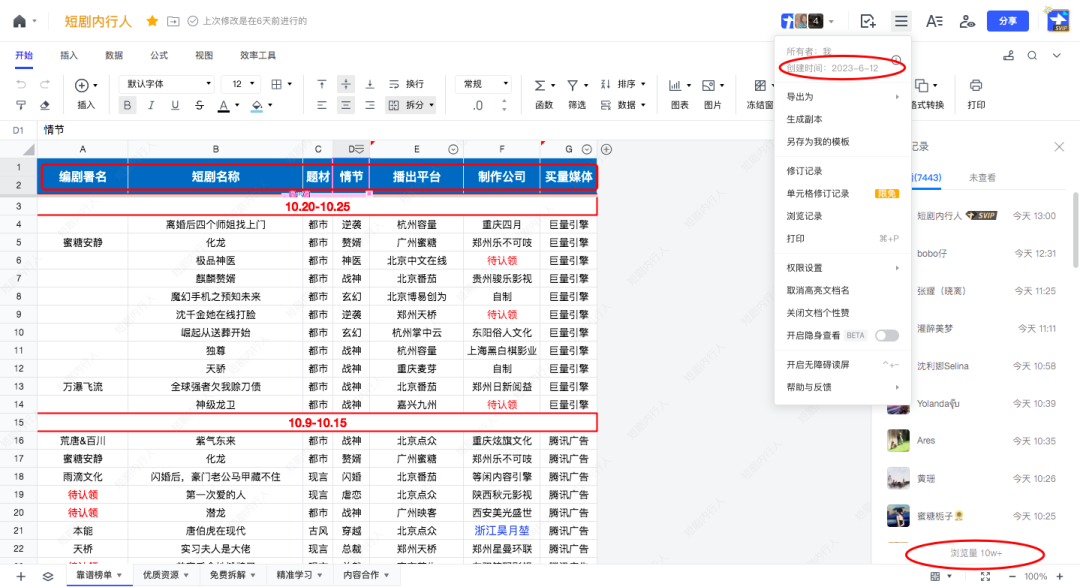Click the move-to-folder icon beside the star

click(174, 21)
